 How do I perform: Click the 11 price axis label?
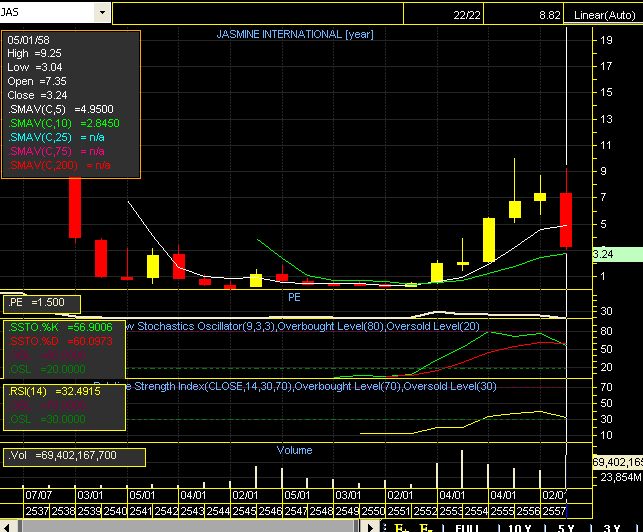pos(606,145)
